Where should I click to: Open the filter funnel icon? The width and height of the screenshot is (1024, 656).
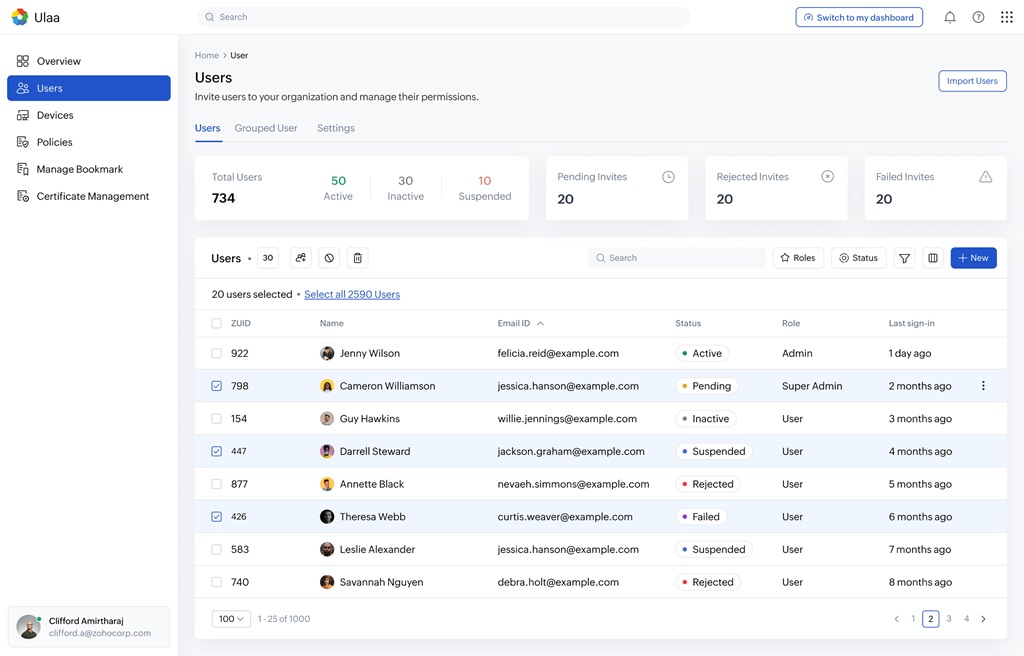(904, 258)
